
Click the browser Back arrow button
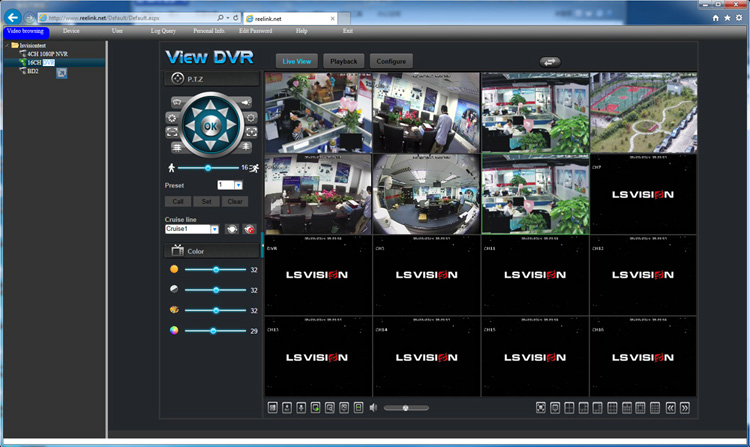coord(12,18)
